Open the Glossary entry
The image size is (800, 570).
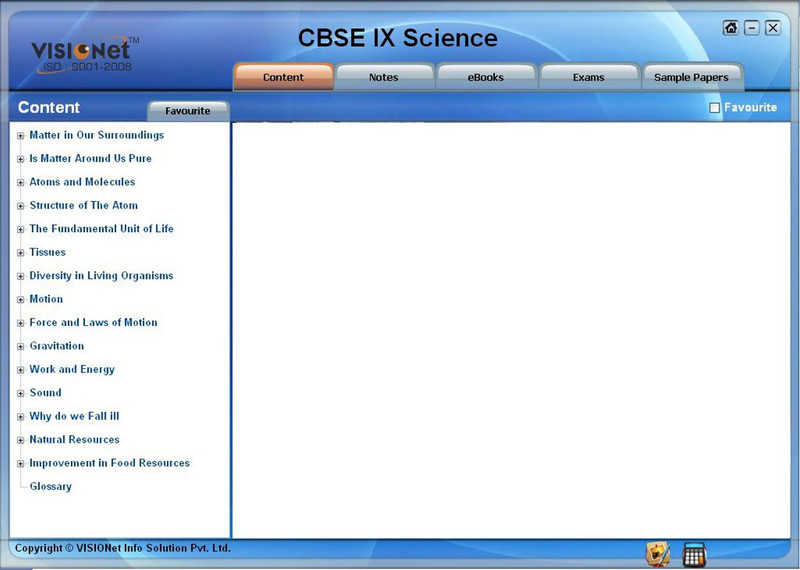[x=51, y=487]
